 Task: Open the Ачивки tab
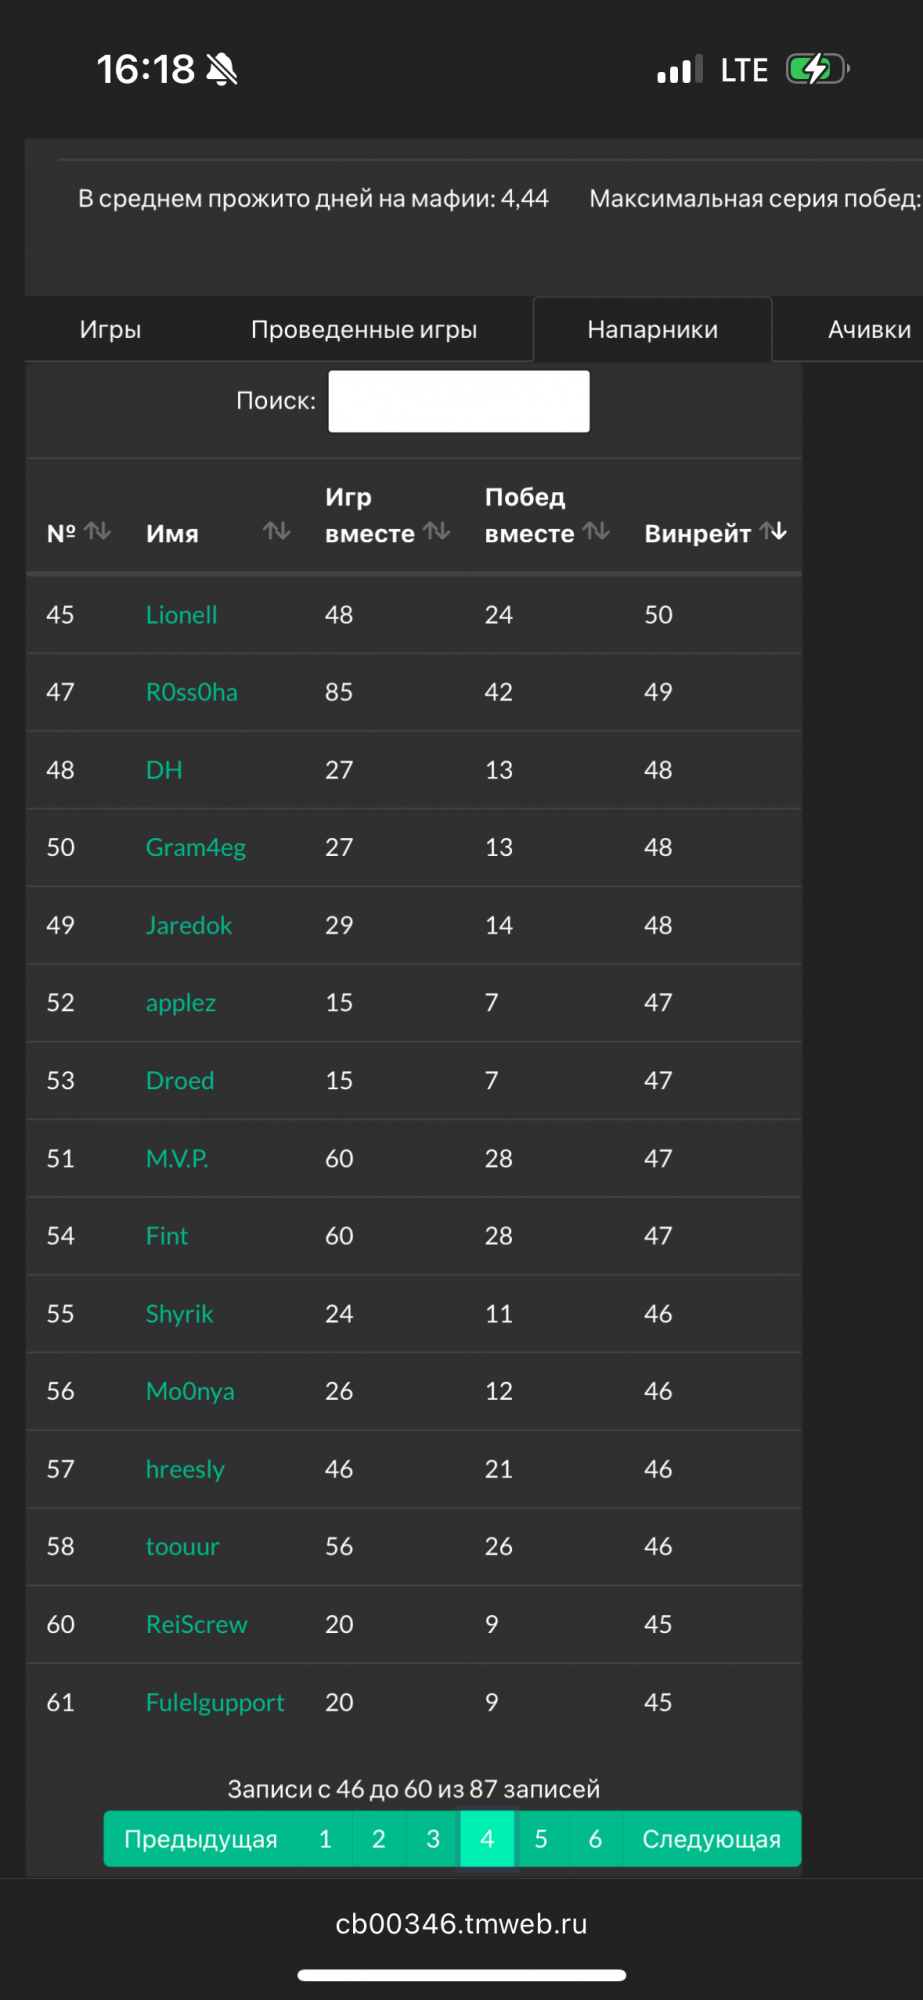tap(869, 329)
